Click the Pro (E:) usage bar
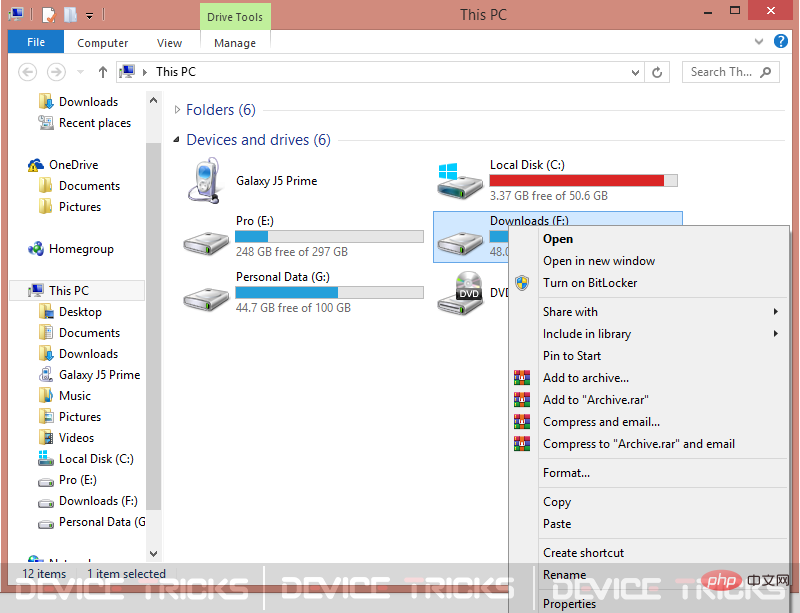The image size is (800, 613). click(x=329, y=236)
